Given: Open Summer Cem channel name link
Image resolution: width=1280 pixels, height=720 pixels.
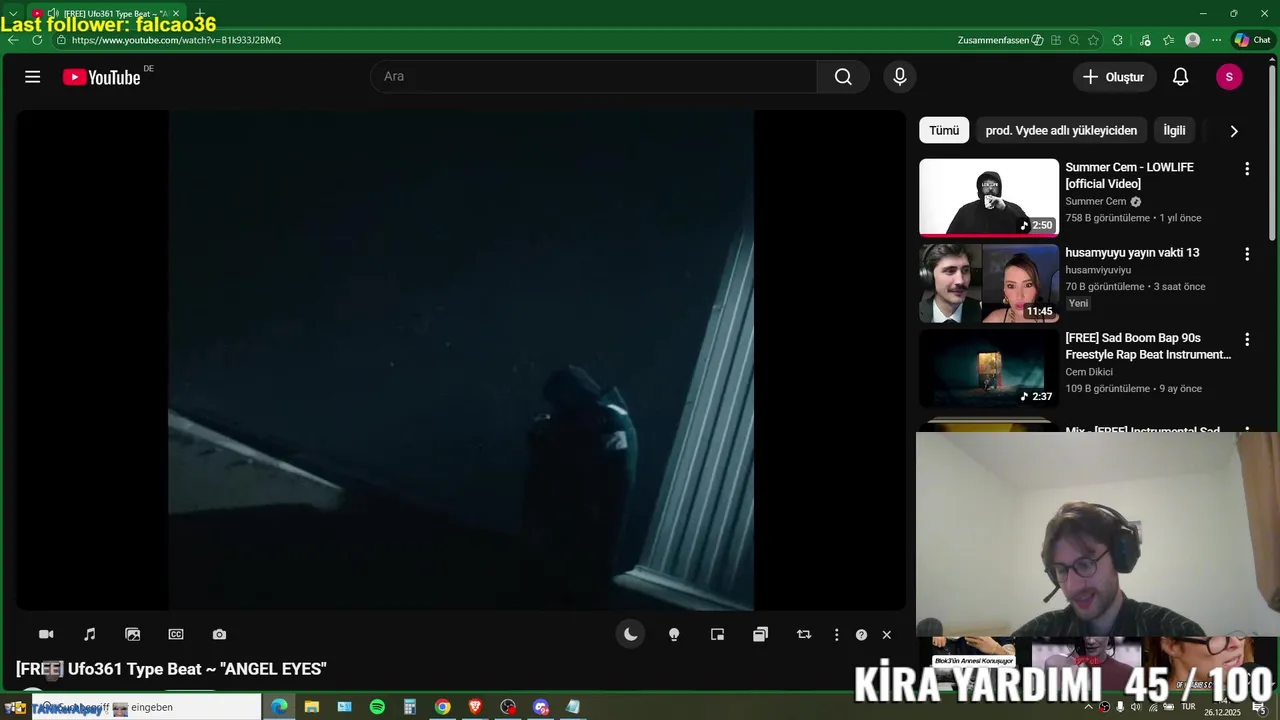Looking at the screenshot, I should pos(1095,201).
